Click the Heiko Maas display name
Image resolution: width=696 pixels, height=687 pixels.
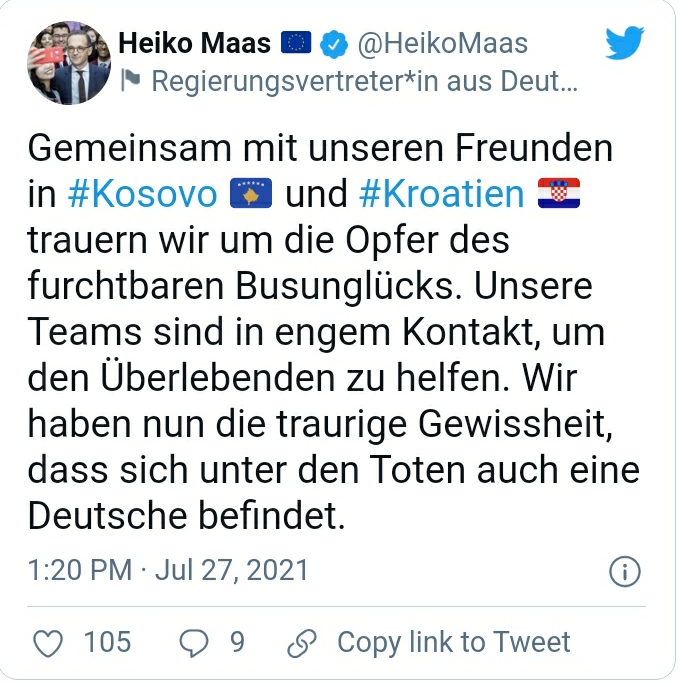tap(196, 44)
